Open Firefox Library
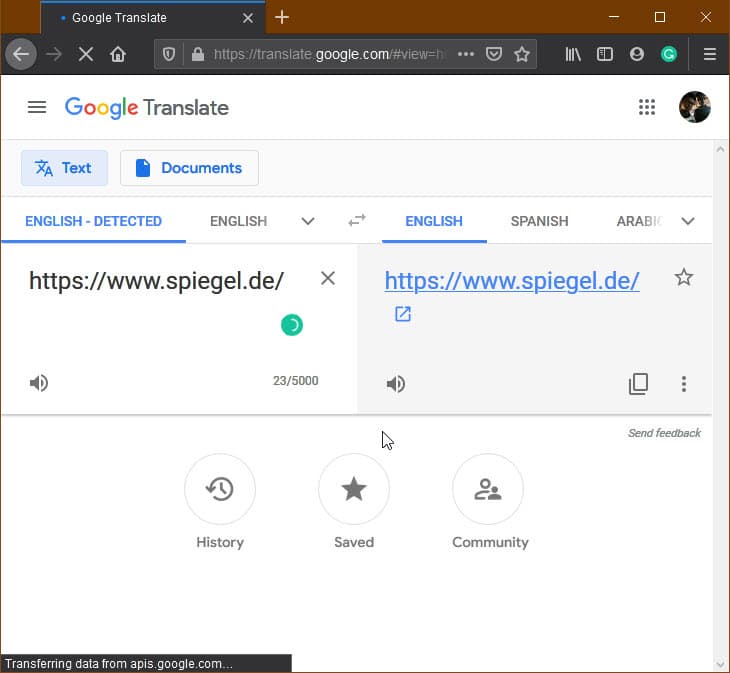730x673 pixels. pos(573,54)
